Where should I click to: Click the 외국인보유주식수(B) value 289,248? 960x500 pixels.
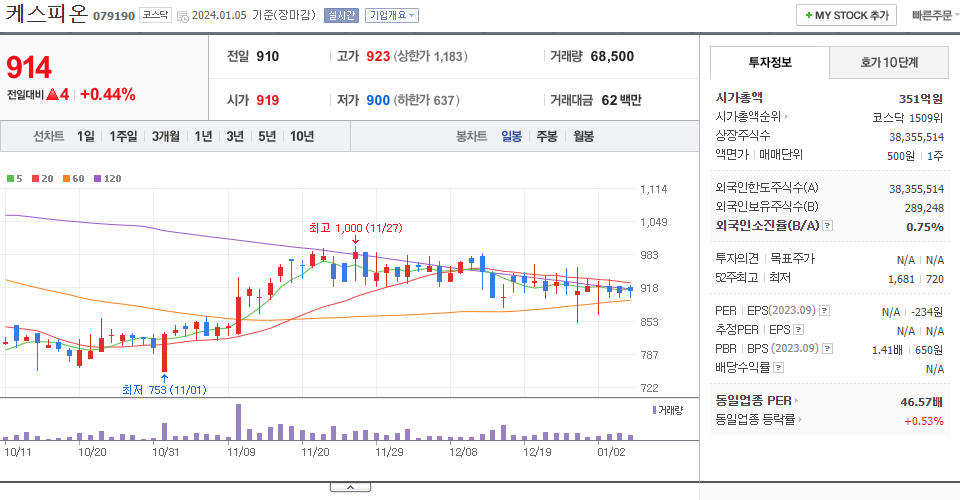click(x=924, y=208)
